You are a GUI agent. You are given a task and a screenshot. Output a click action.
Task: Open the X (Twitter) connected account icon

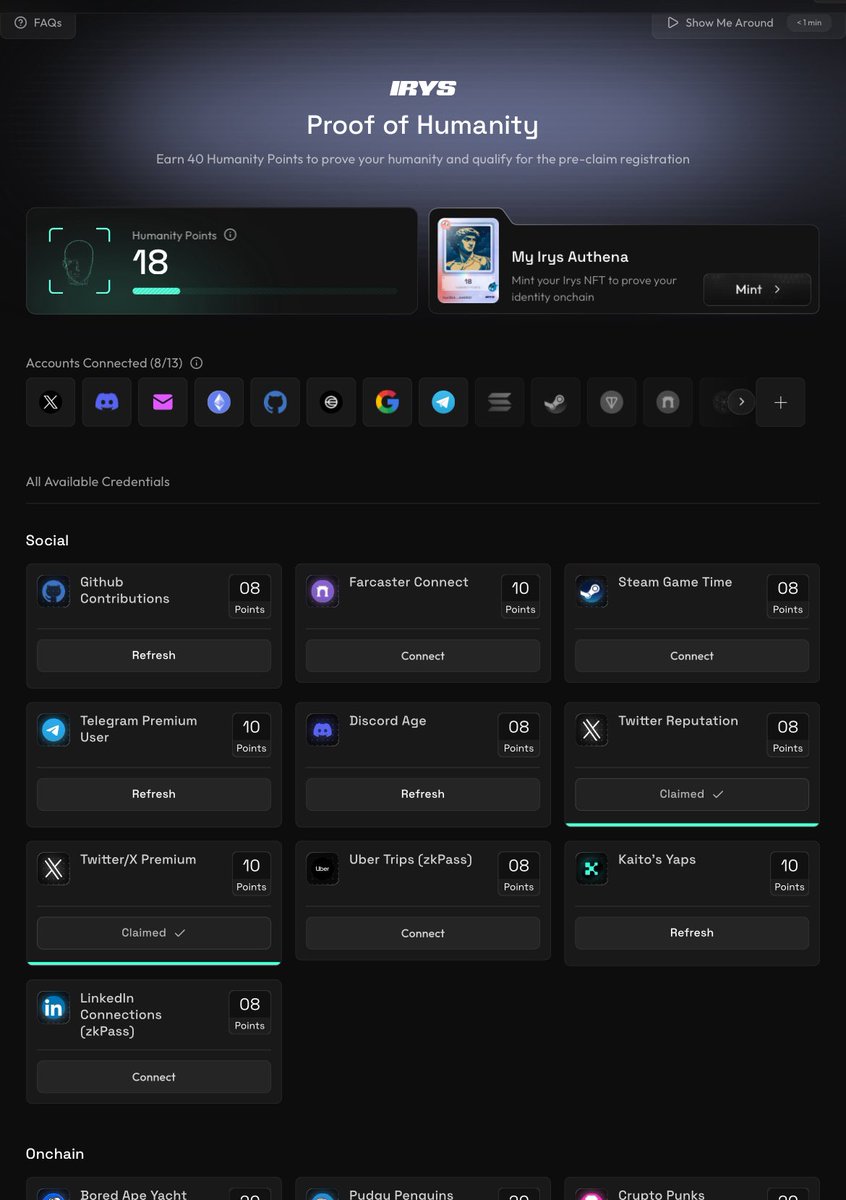pos(50,402)
